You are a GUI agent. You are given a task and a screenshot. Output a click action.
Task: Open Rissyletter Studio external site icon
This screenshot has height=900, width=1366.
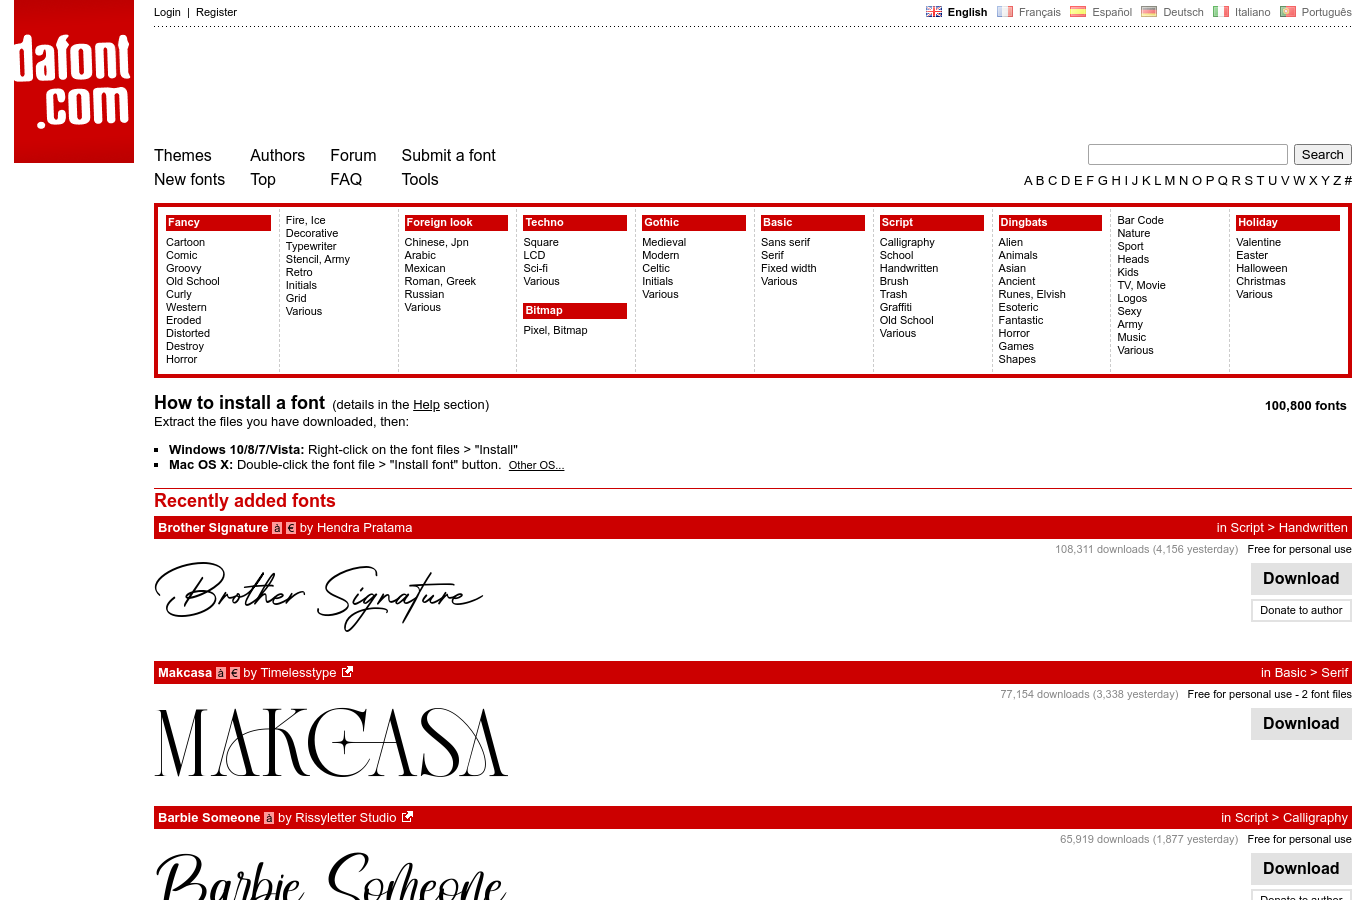tap(407, 817)
